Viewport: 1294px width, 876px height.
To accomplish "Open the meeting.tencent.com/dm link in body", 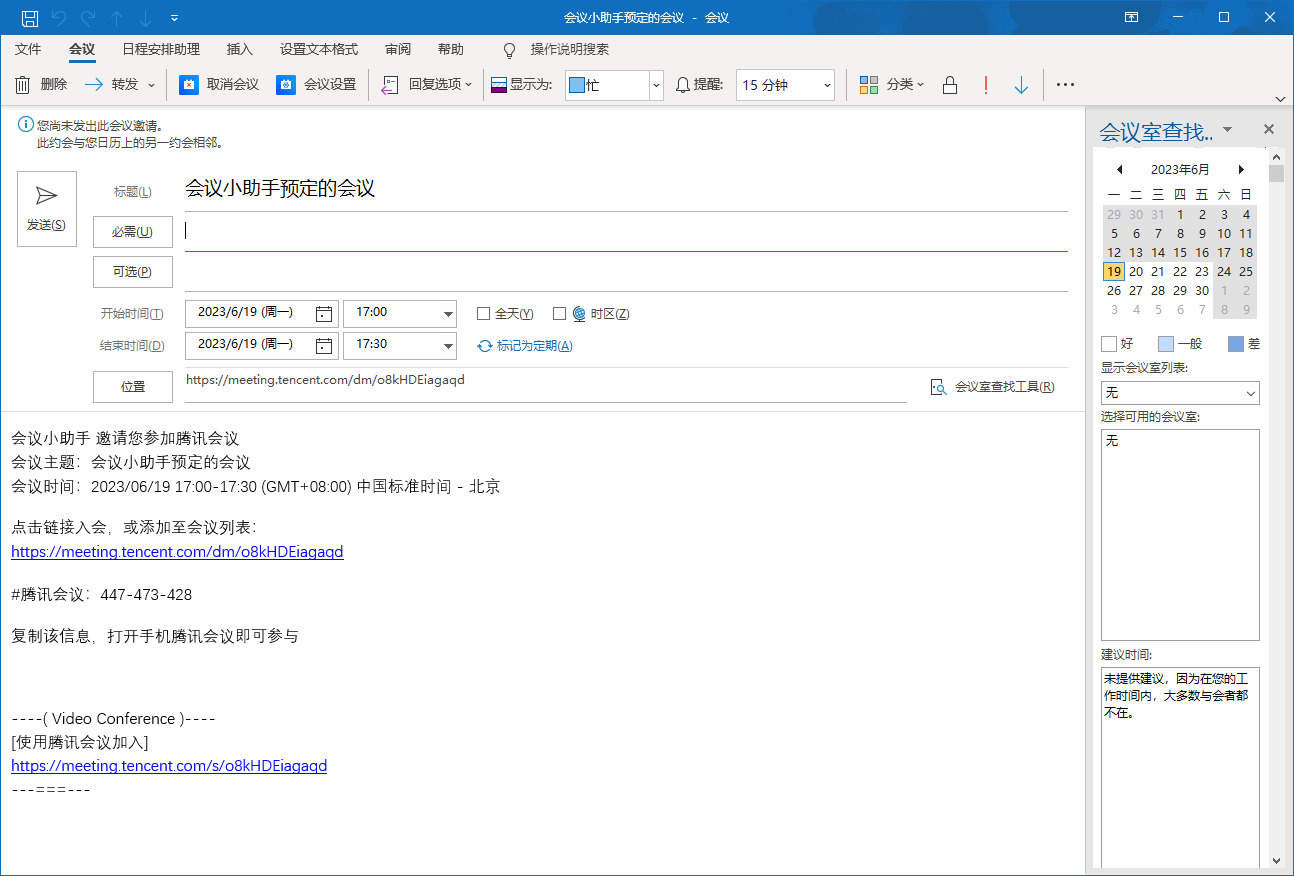I will click(x=177, y=552).
